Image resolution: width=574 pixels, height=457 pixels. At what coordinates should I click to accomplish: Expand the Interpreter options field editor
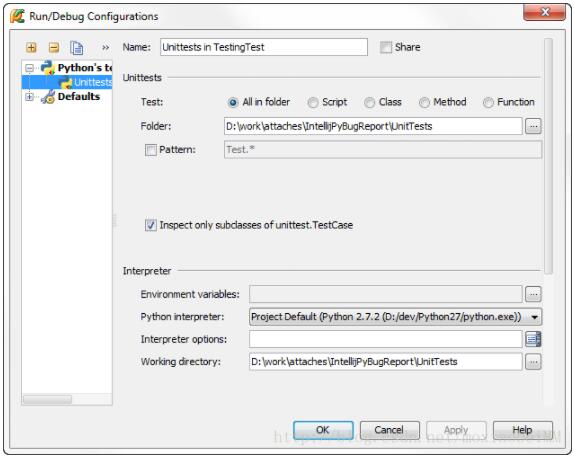tap(533, 339)
